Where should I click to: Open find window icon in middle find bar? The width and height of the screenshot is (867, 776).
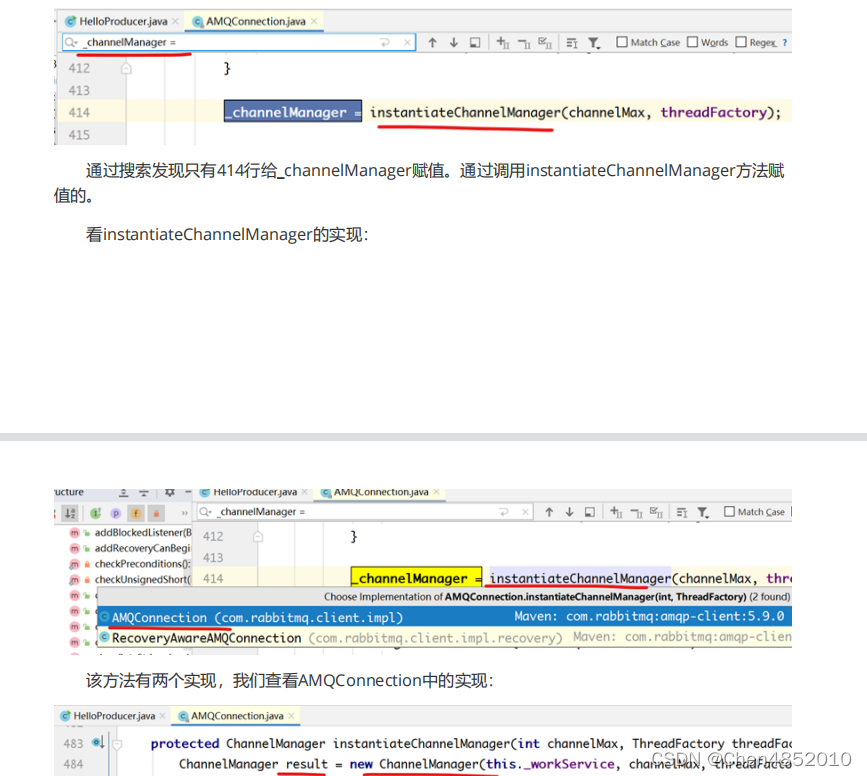coord(590,512)
